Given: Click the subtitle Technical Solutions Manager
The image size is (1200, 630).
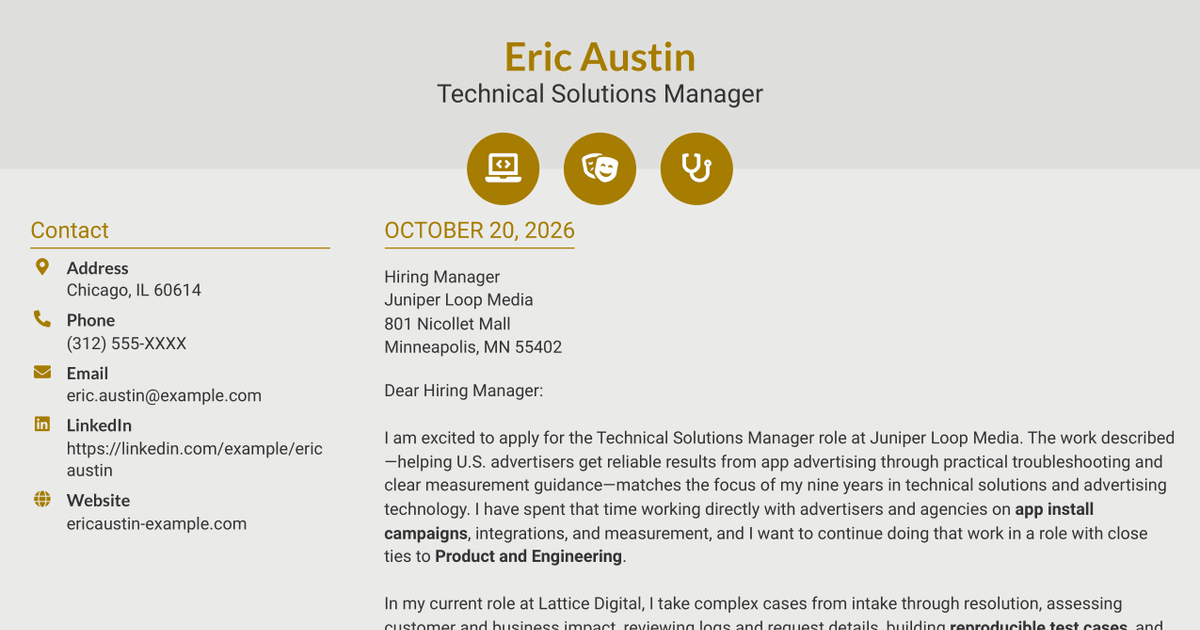Looking at the screenshot, I should click(x=600, y=94).
